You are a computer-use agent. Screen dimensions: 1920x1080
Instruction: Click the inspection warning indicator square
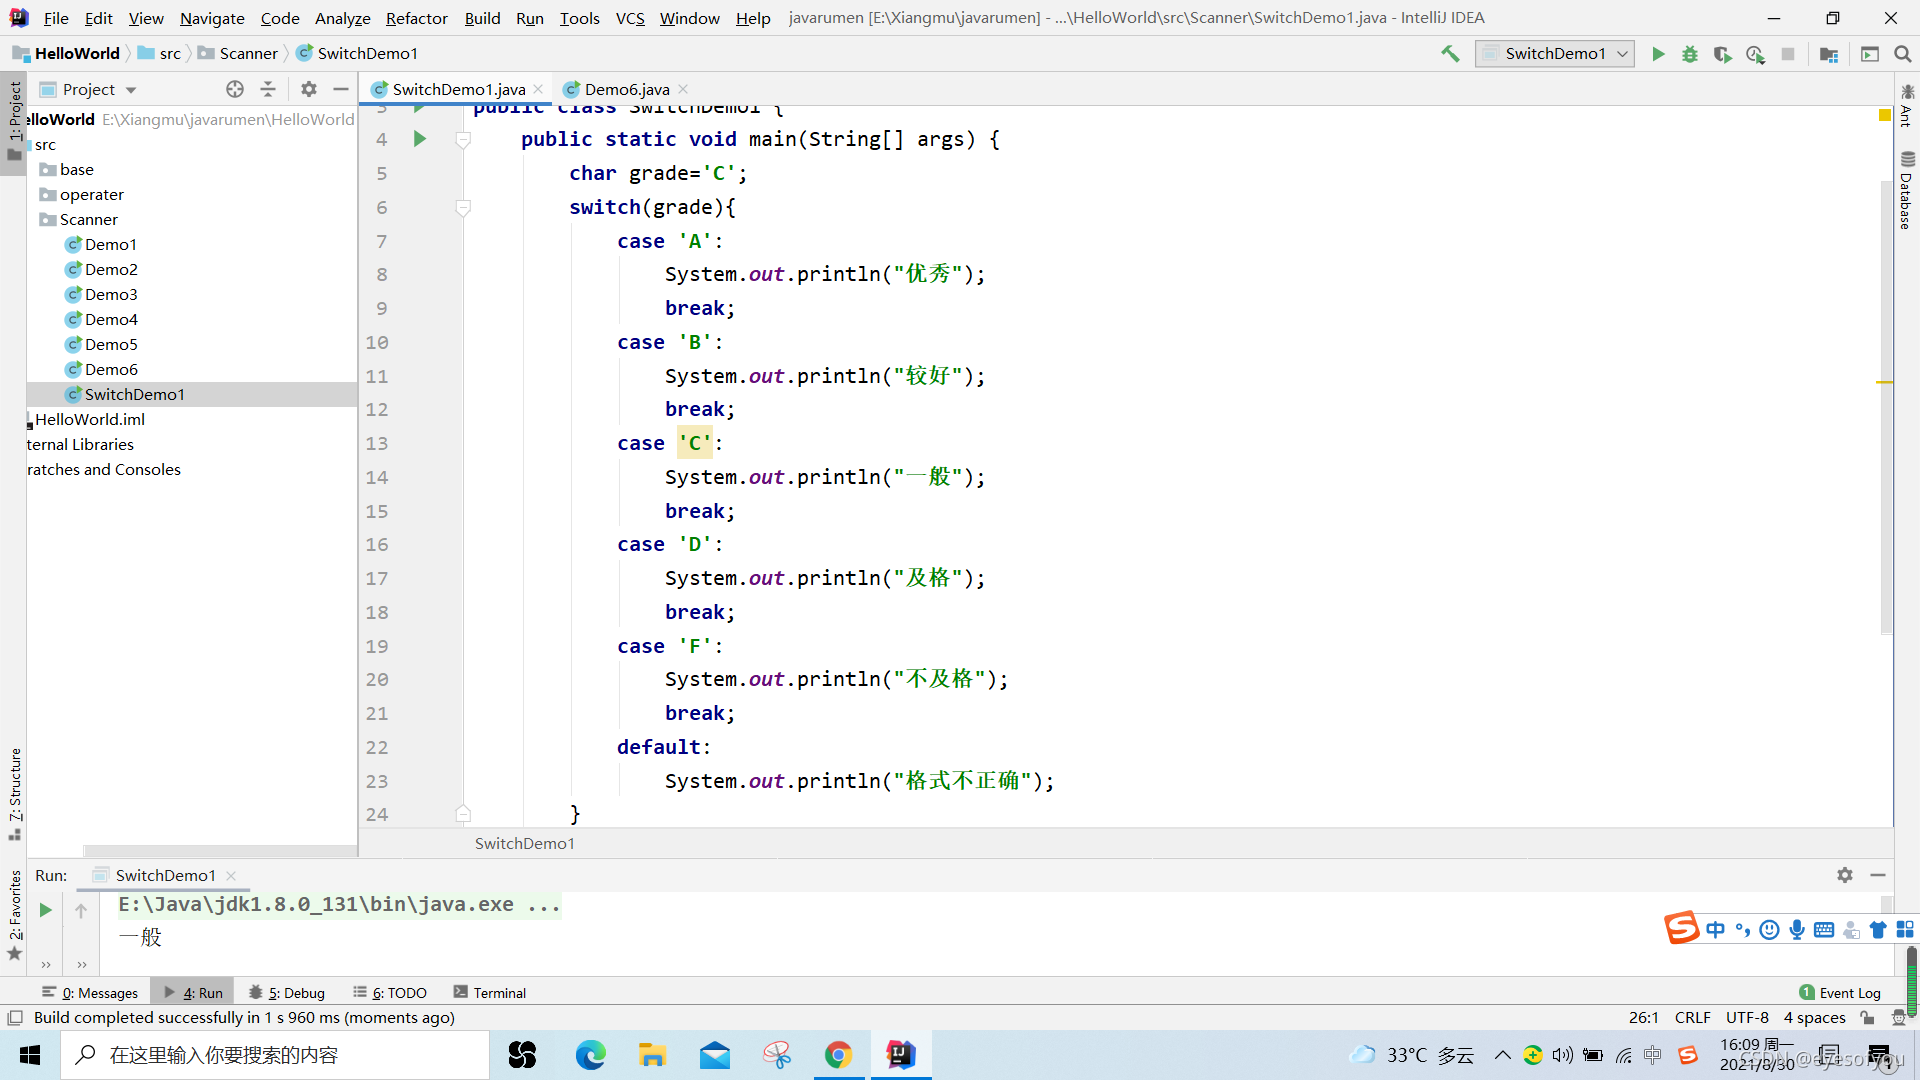click(1885, 116)
